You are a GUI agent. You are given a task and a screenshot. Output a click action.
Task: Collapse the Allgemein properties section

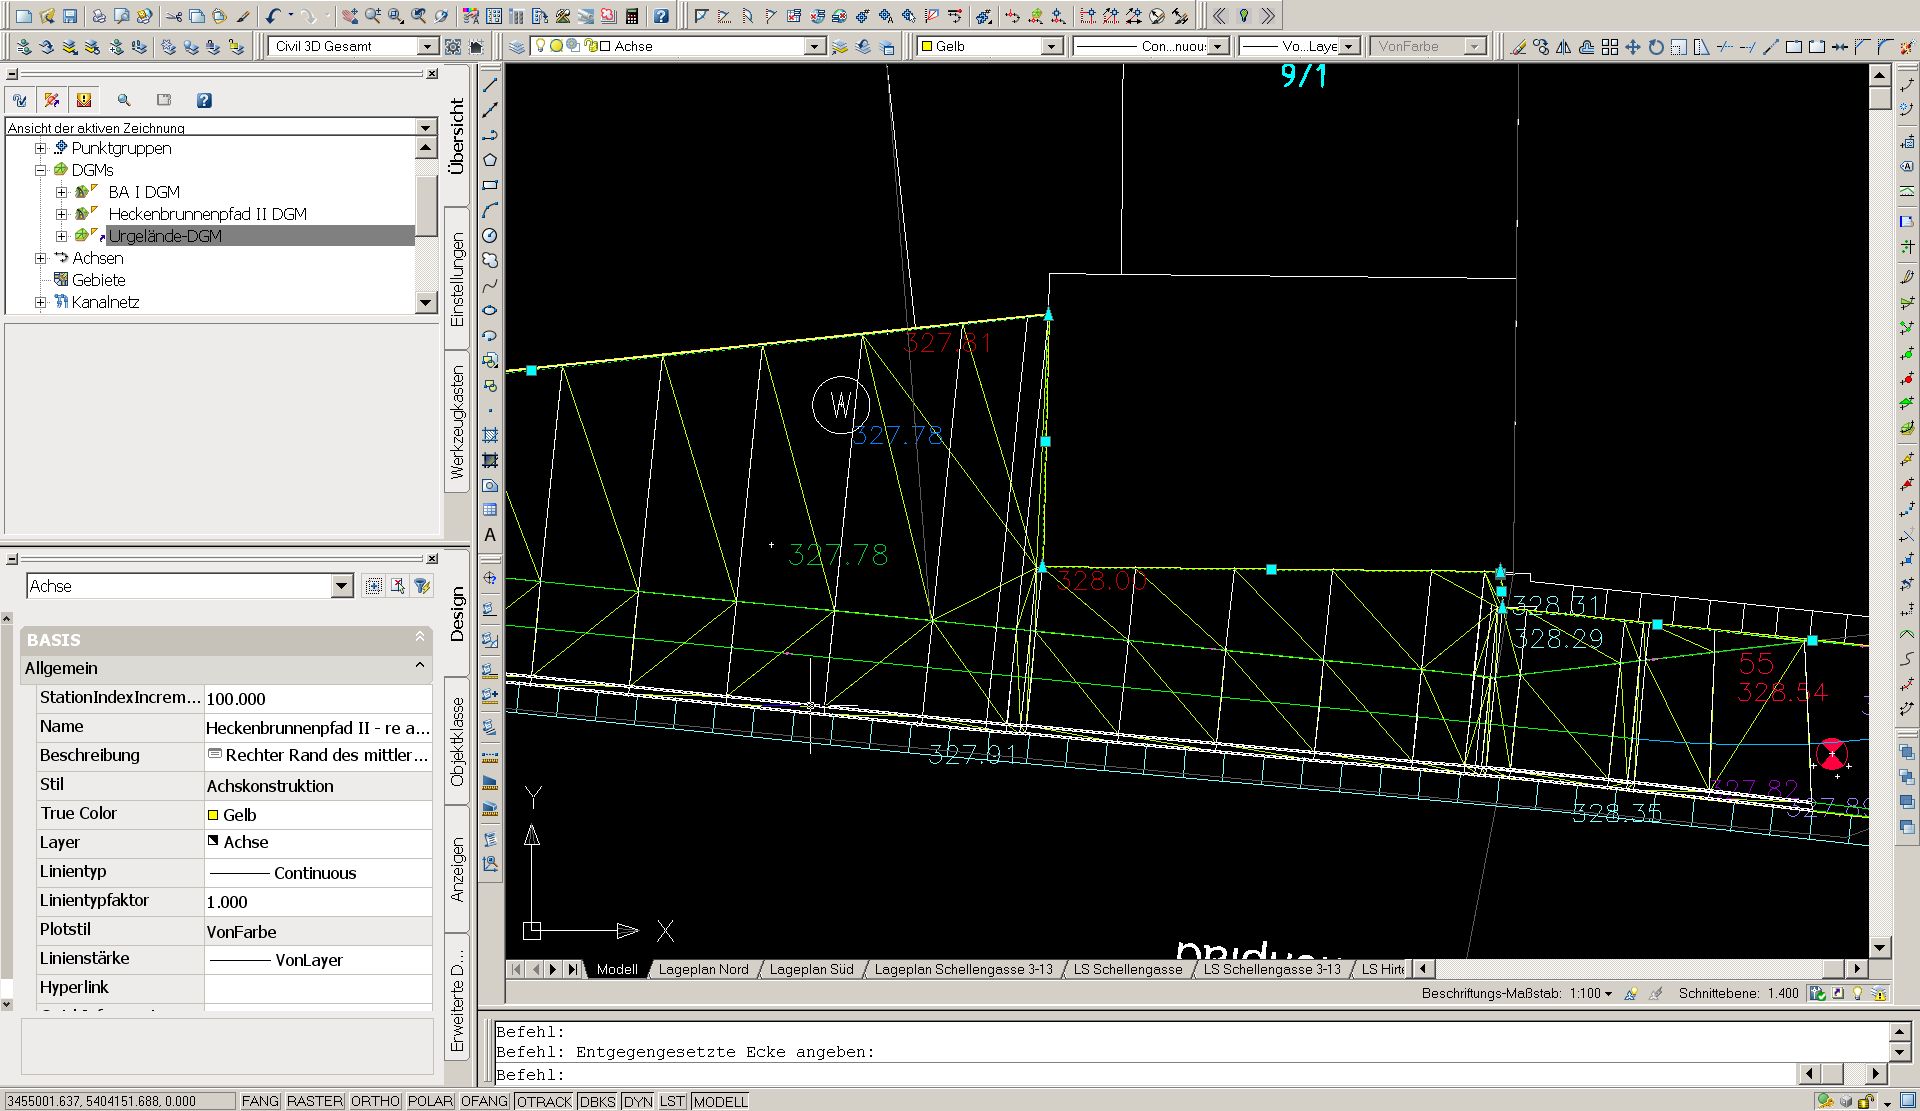click(420, 666)
